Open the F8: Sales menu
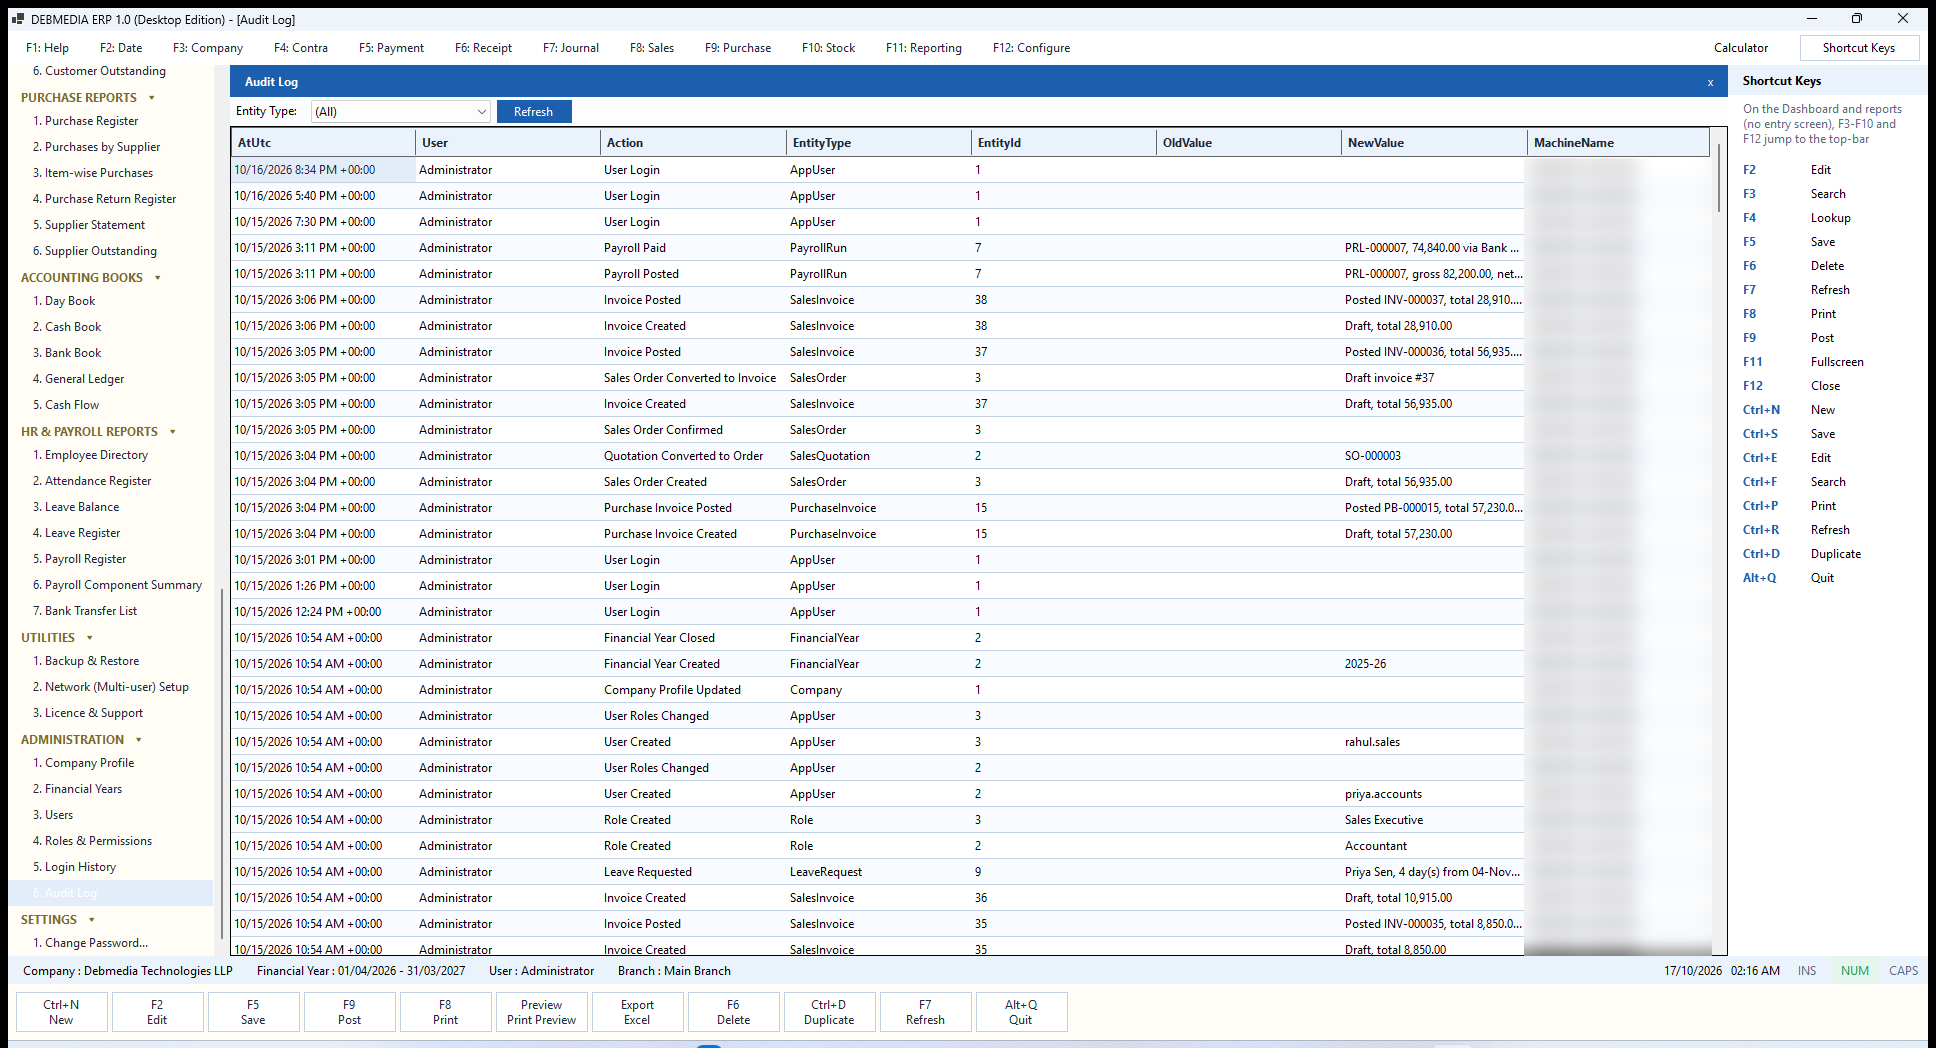The image size is (1936, 1048). coord(652,48)
